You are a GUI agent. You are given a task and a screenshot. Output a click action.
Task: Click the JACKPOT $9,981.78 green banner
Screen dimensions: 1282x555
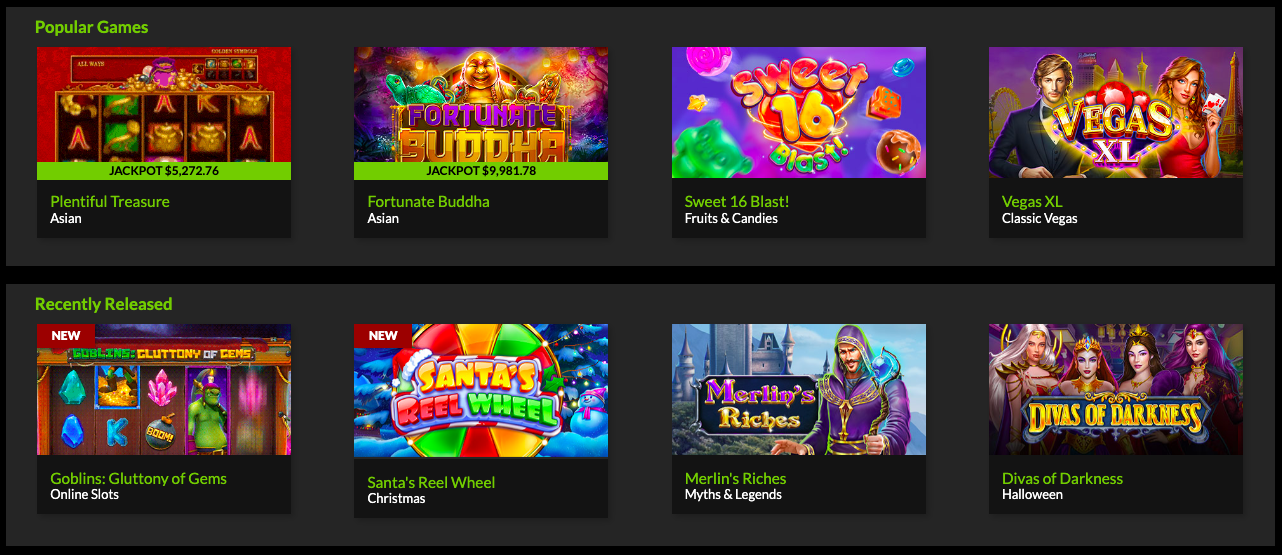[x=481, y=171]
